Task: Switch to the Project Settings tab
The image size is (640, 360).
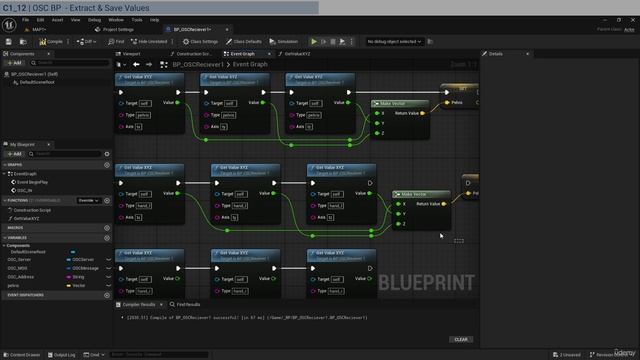Action: [x=114, y=29]
